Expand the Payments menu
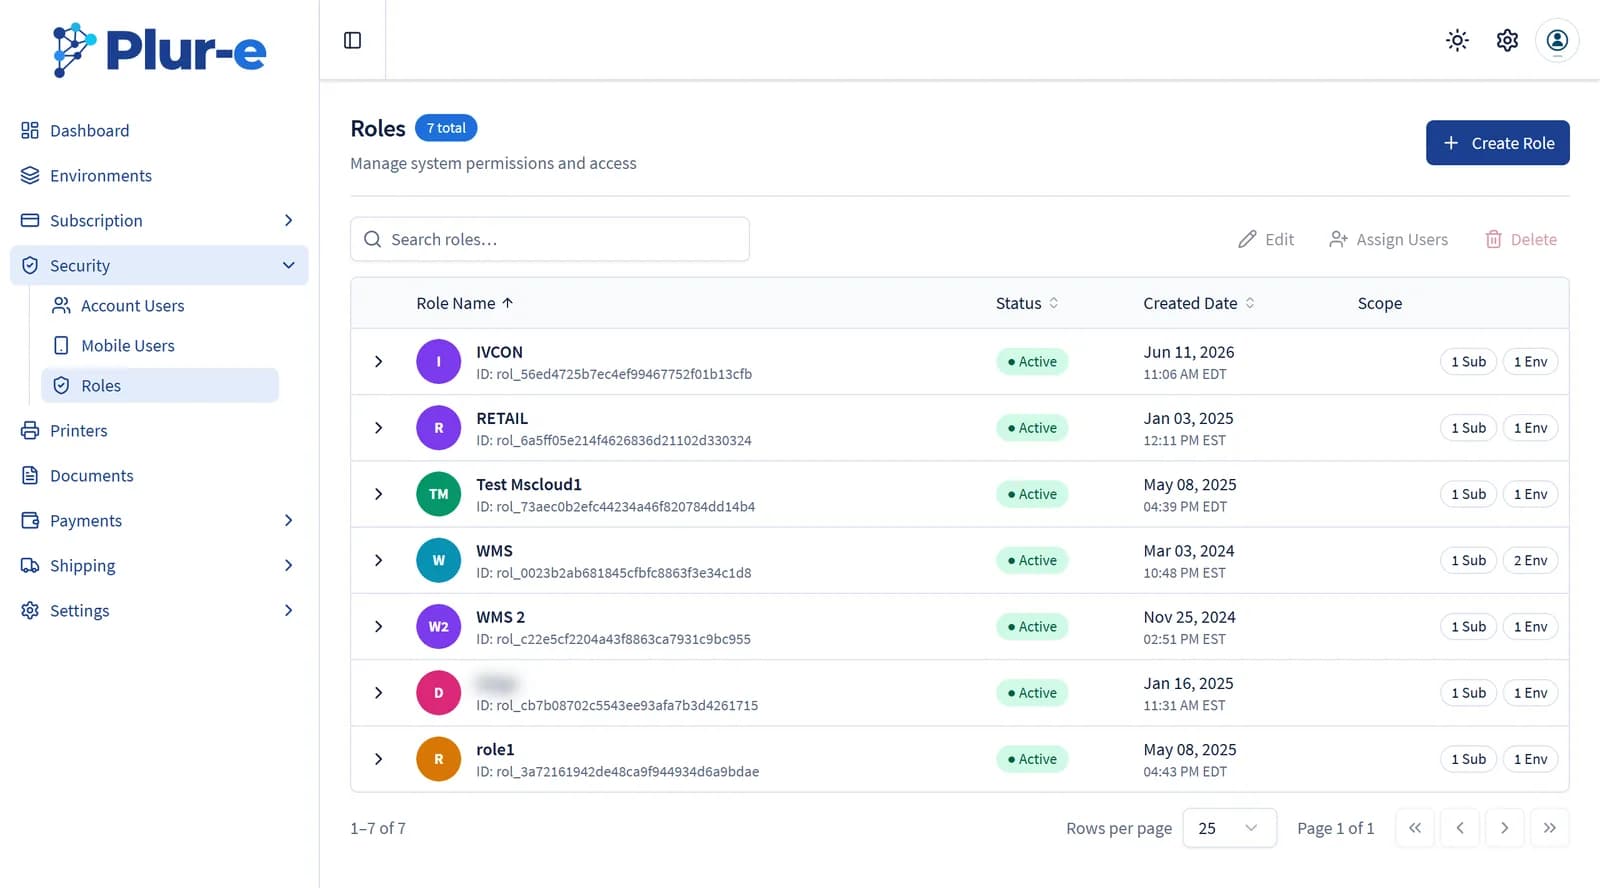 click(x=159, y=520)
